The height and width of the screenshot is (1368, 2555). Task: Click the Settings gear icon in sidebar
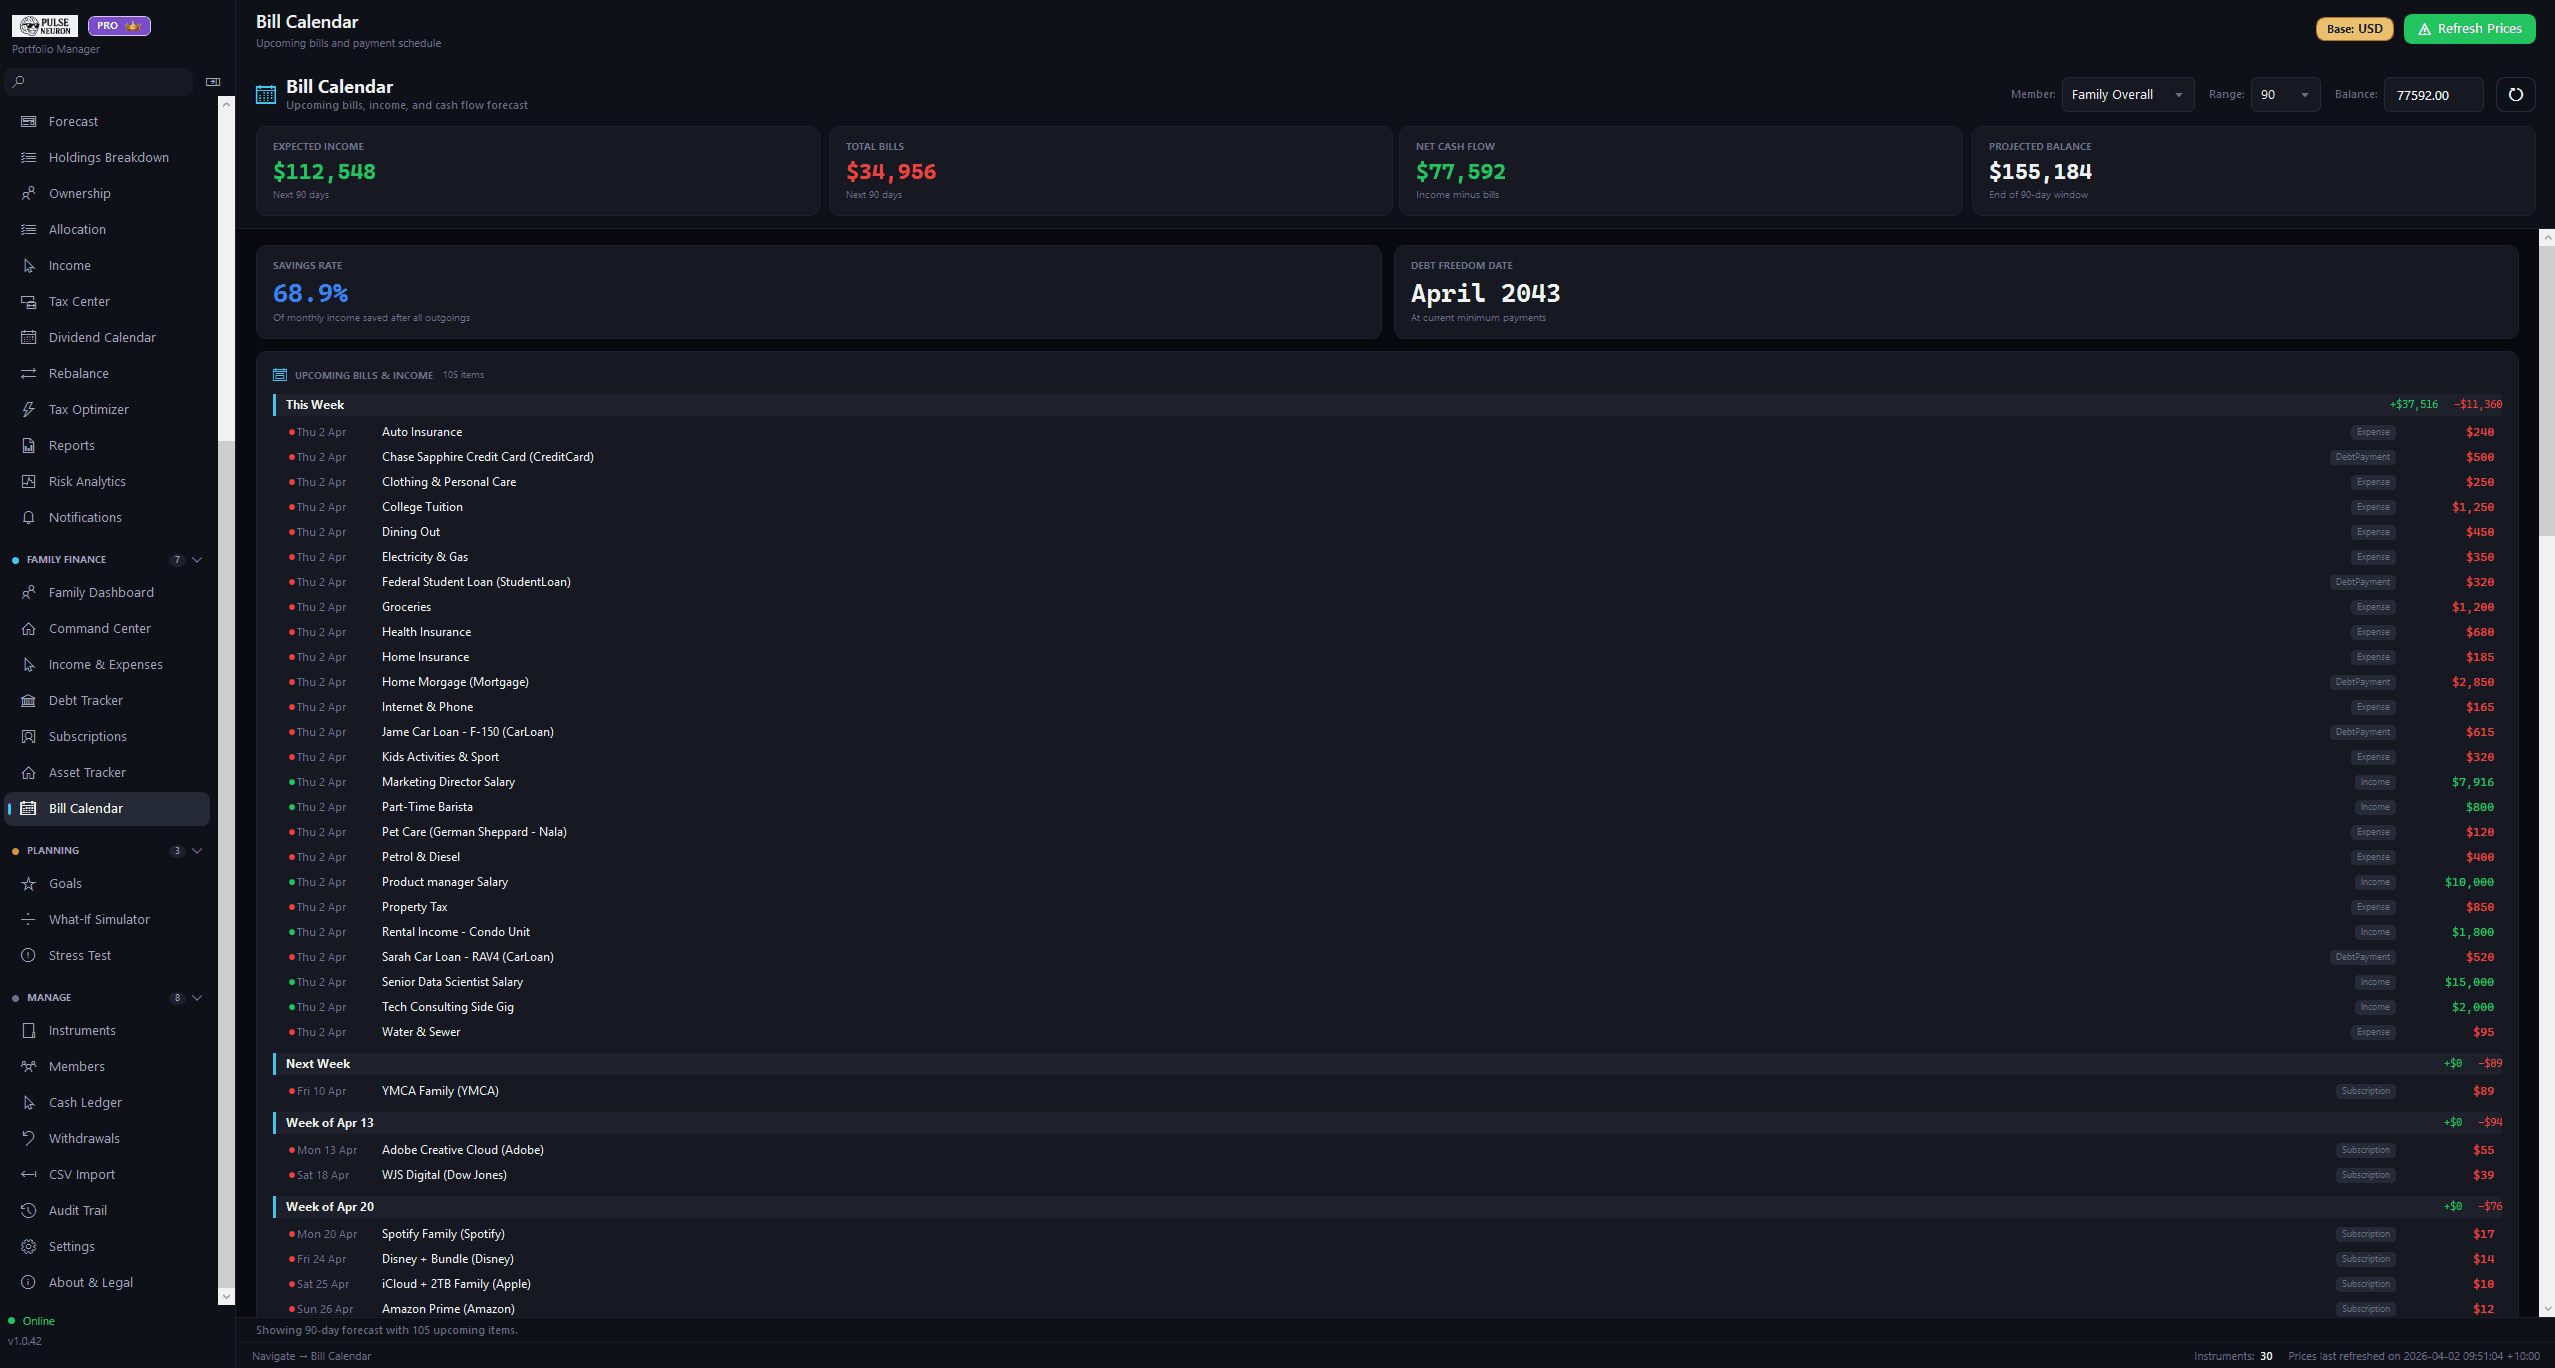pyautogui.click(x=29, y=1246)
